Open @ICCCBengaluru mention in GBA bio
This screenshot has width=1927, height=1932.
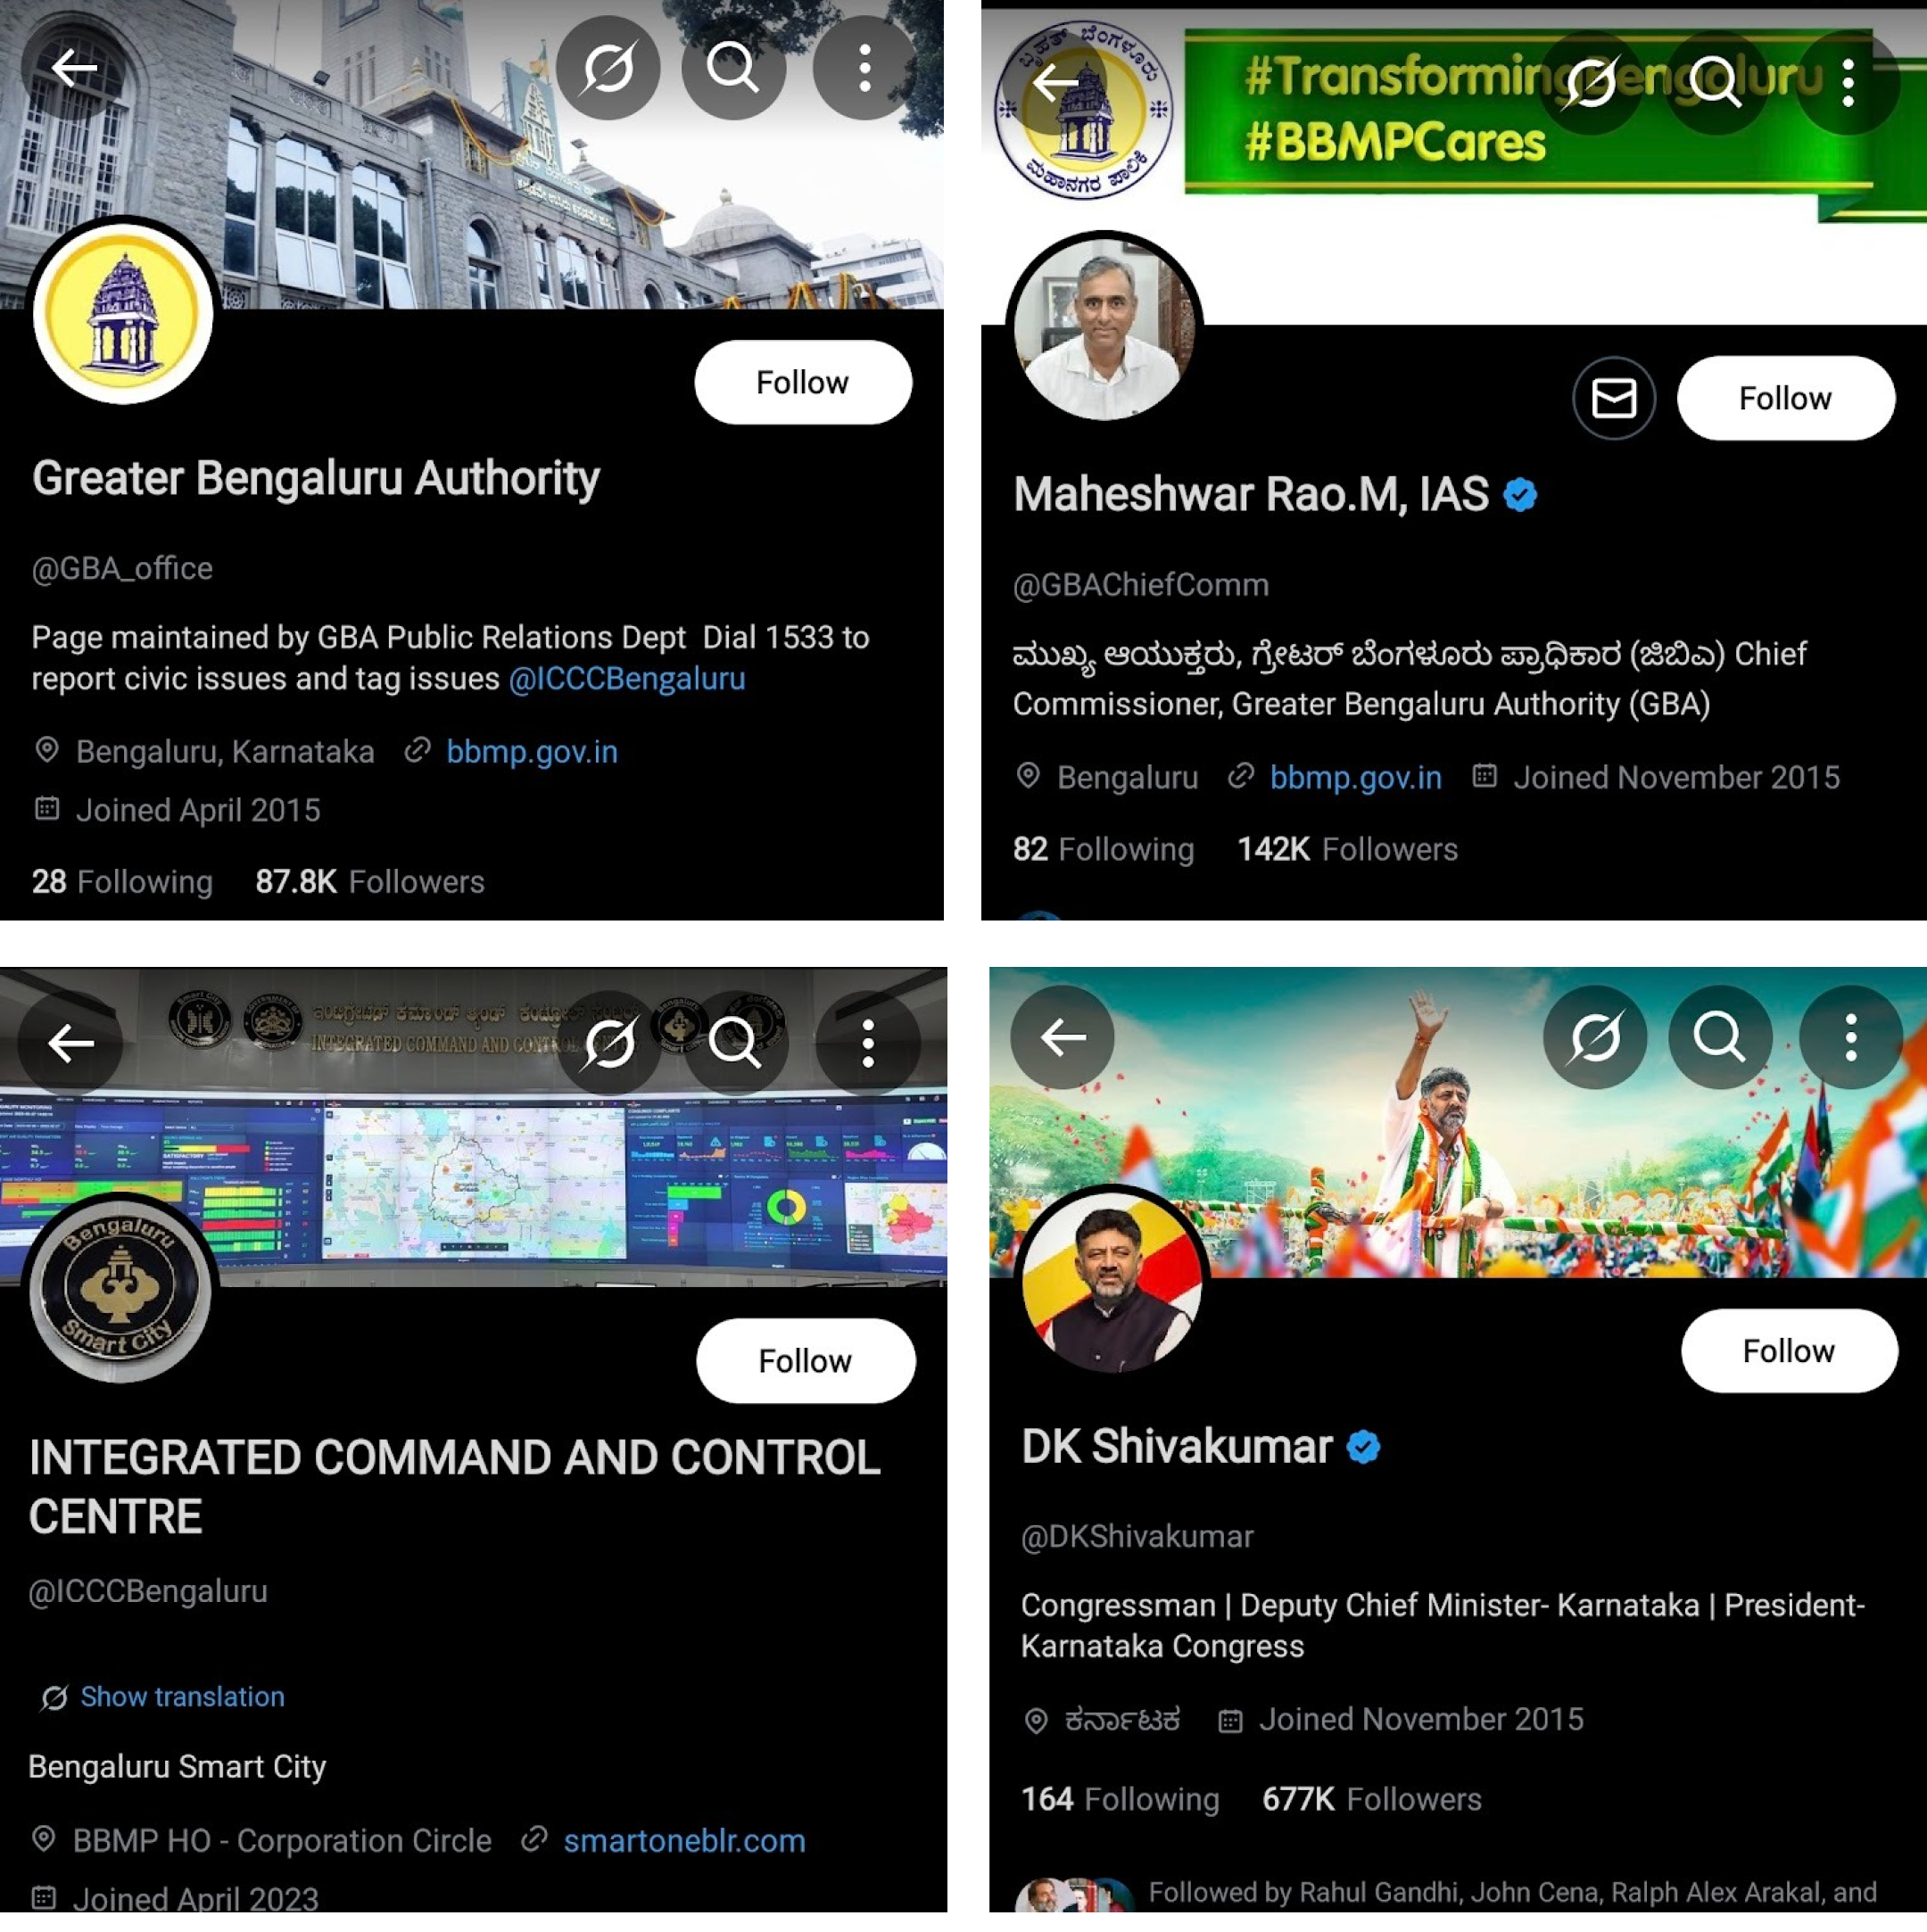tap(627, 679)
